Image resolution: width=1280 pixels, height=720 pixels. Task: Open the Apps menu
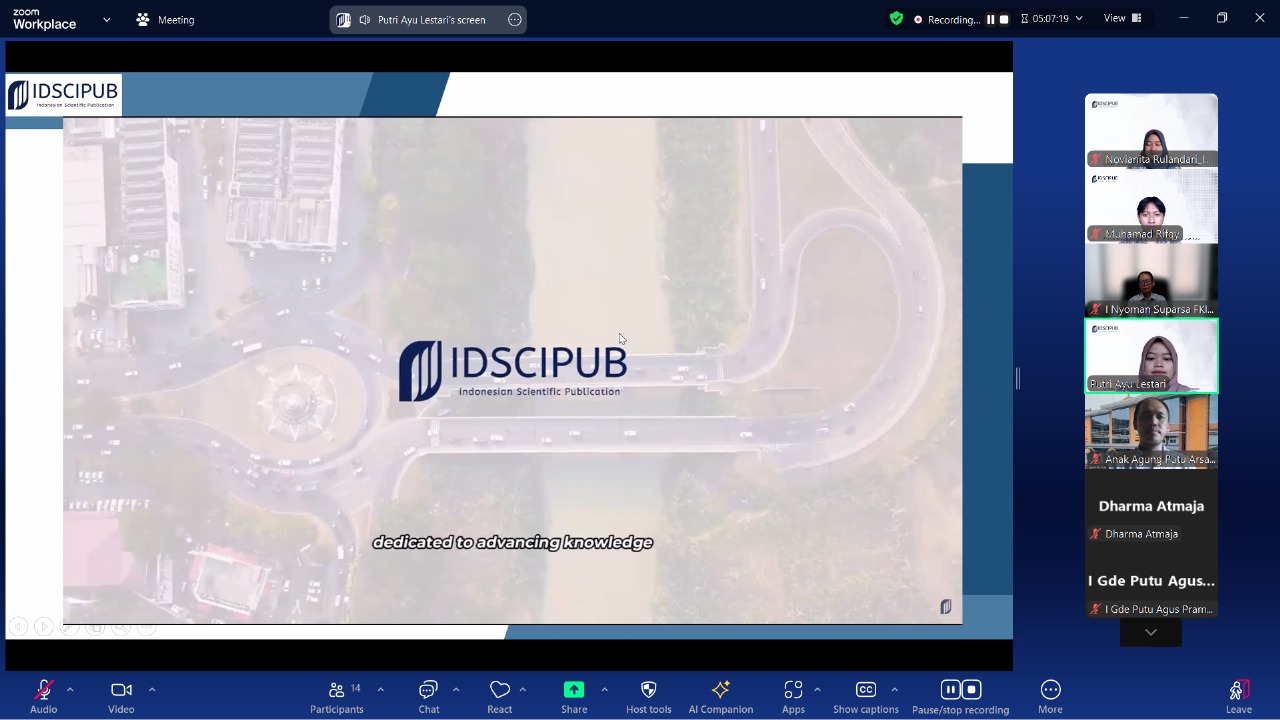point(793,696)
